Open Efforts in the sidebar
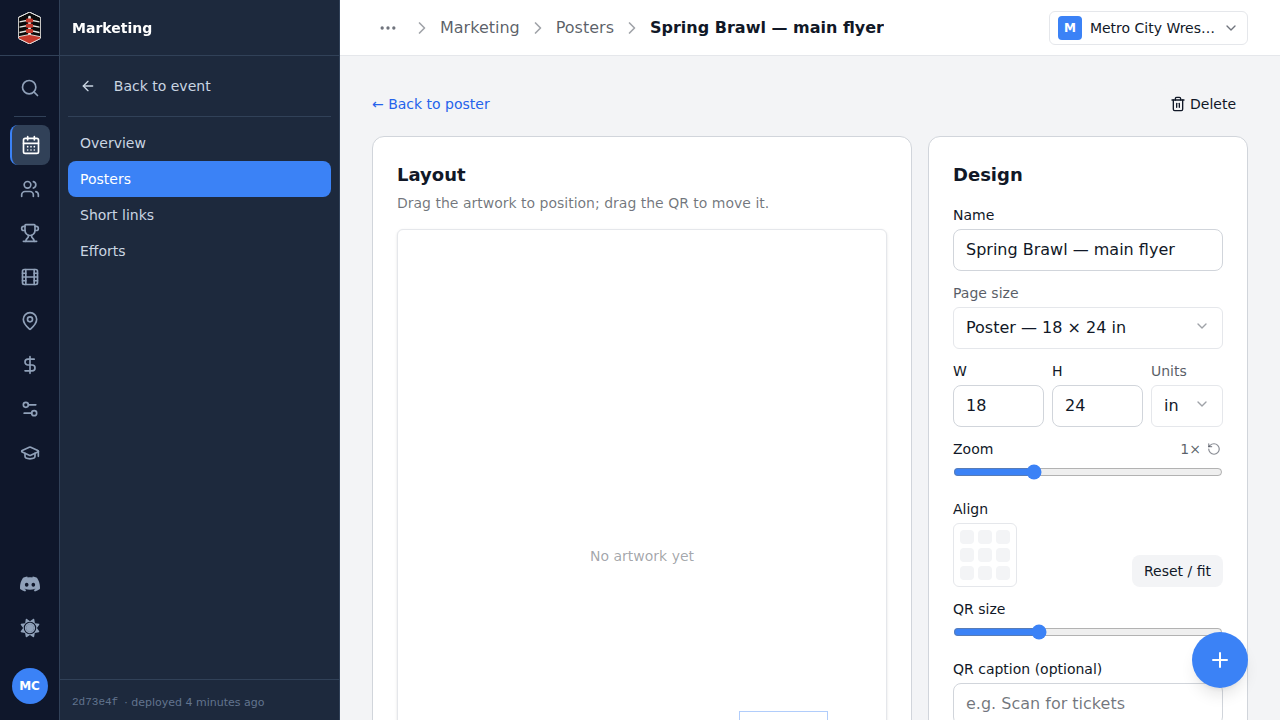 pos(199,251)
